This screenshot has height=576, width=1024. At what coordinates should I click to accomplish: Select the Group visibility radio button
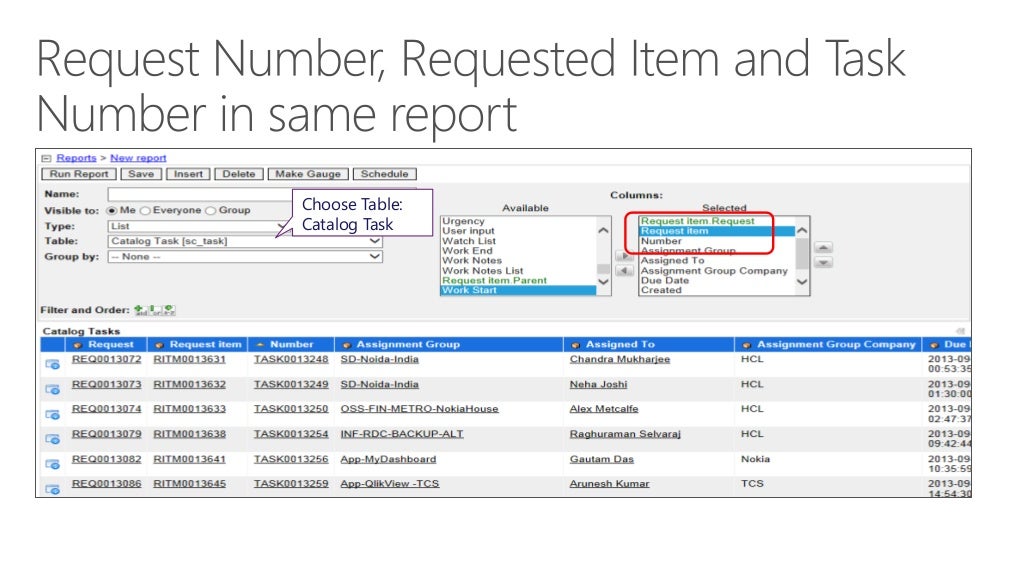point(210,210)
